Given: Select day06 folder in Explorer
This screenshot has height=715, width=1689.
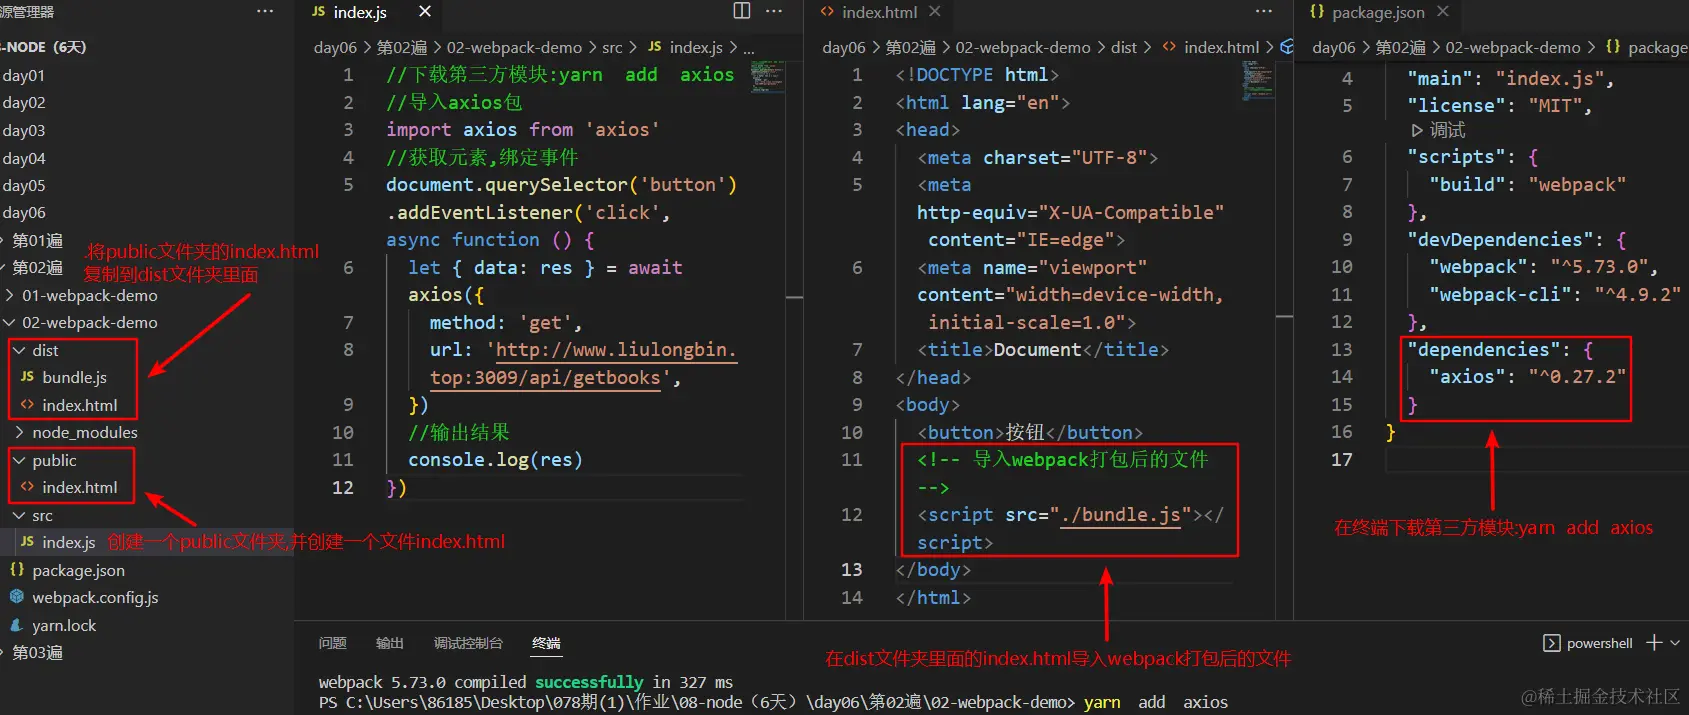Looking at the screenshot, I should pyautogui.click(x=24, y=212).
